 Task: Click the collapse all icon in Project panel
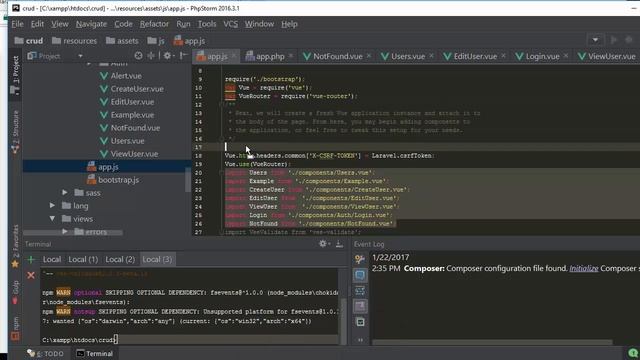151,56
